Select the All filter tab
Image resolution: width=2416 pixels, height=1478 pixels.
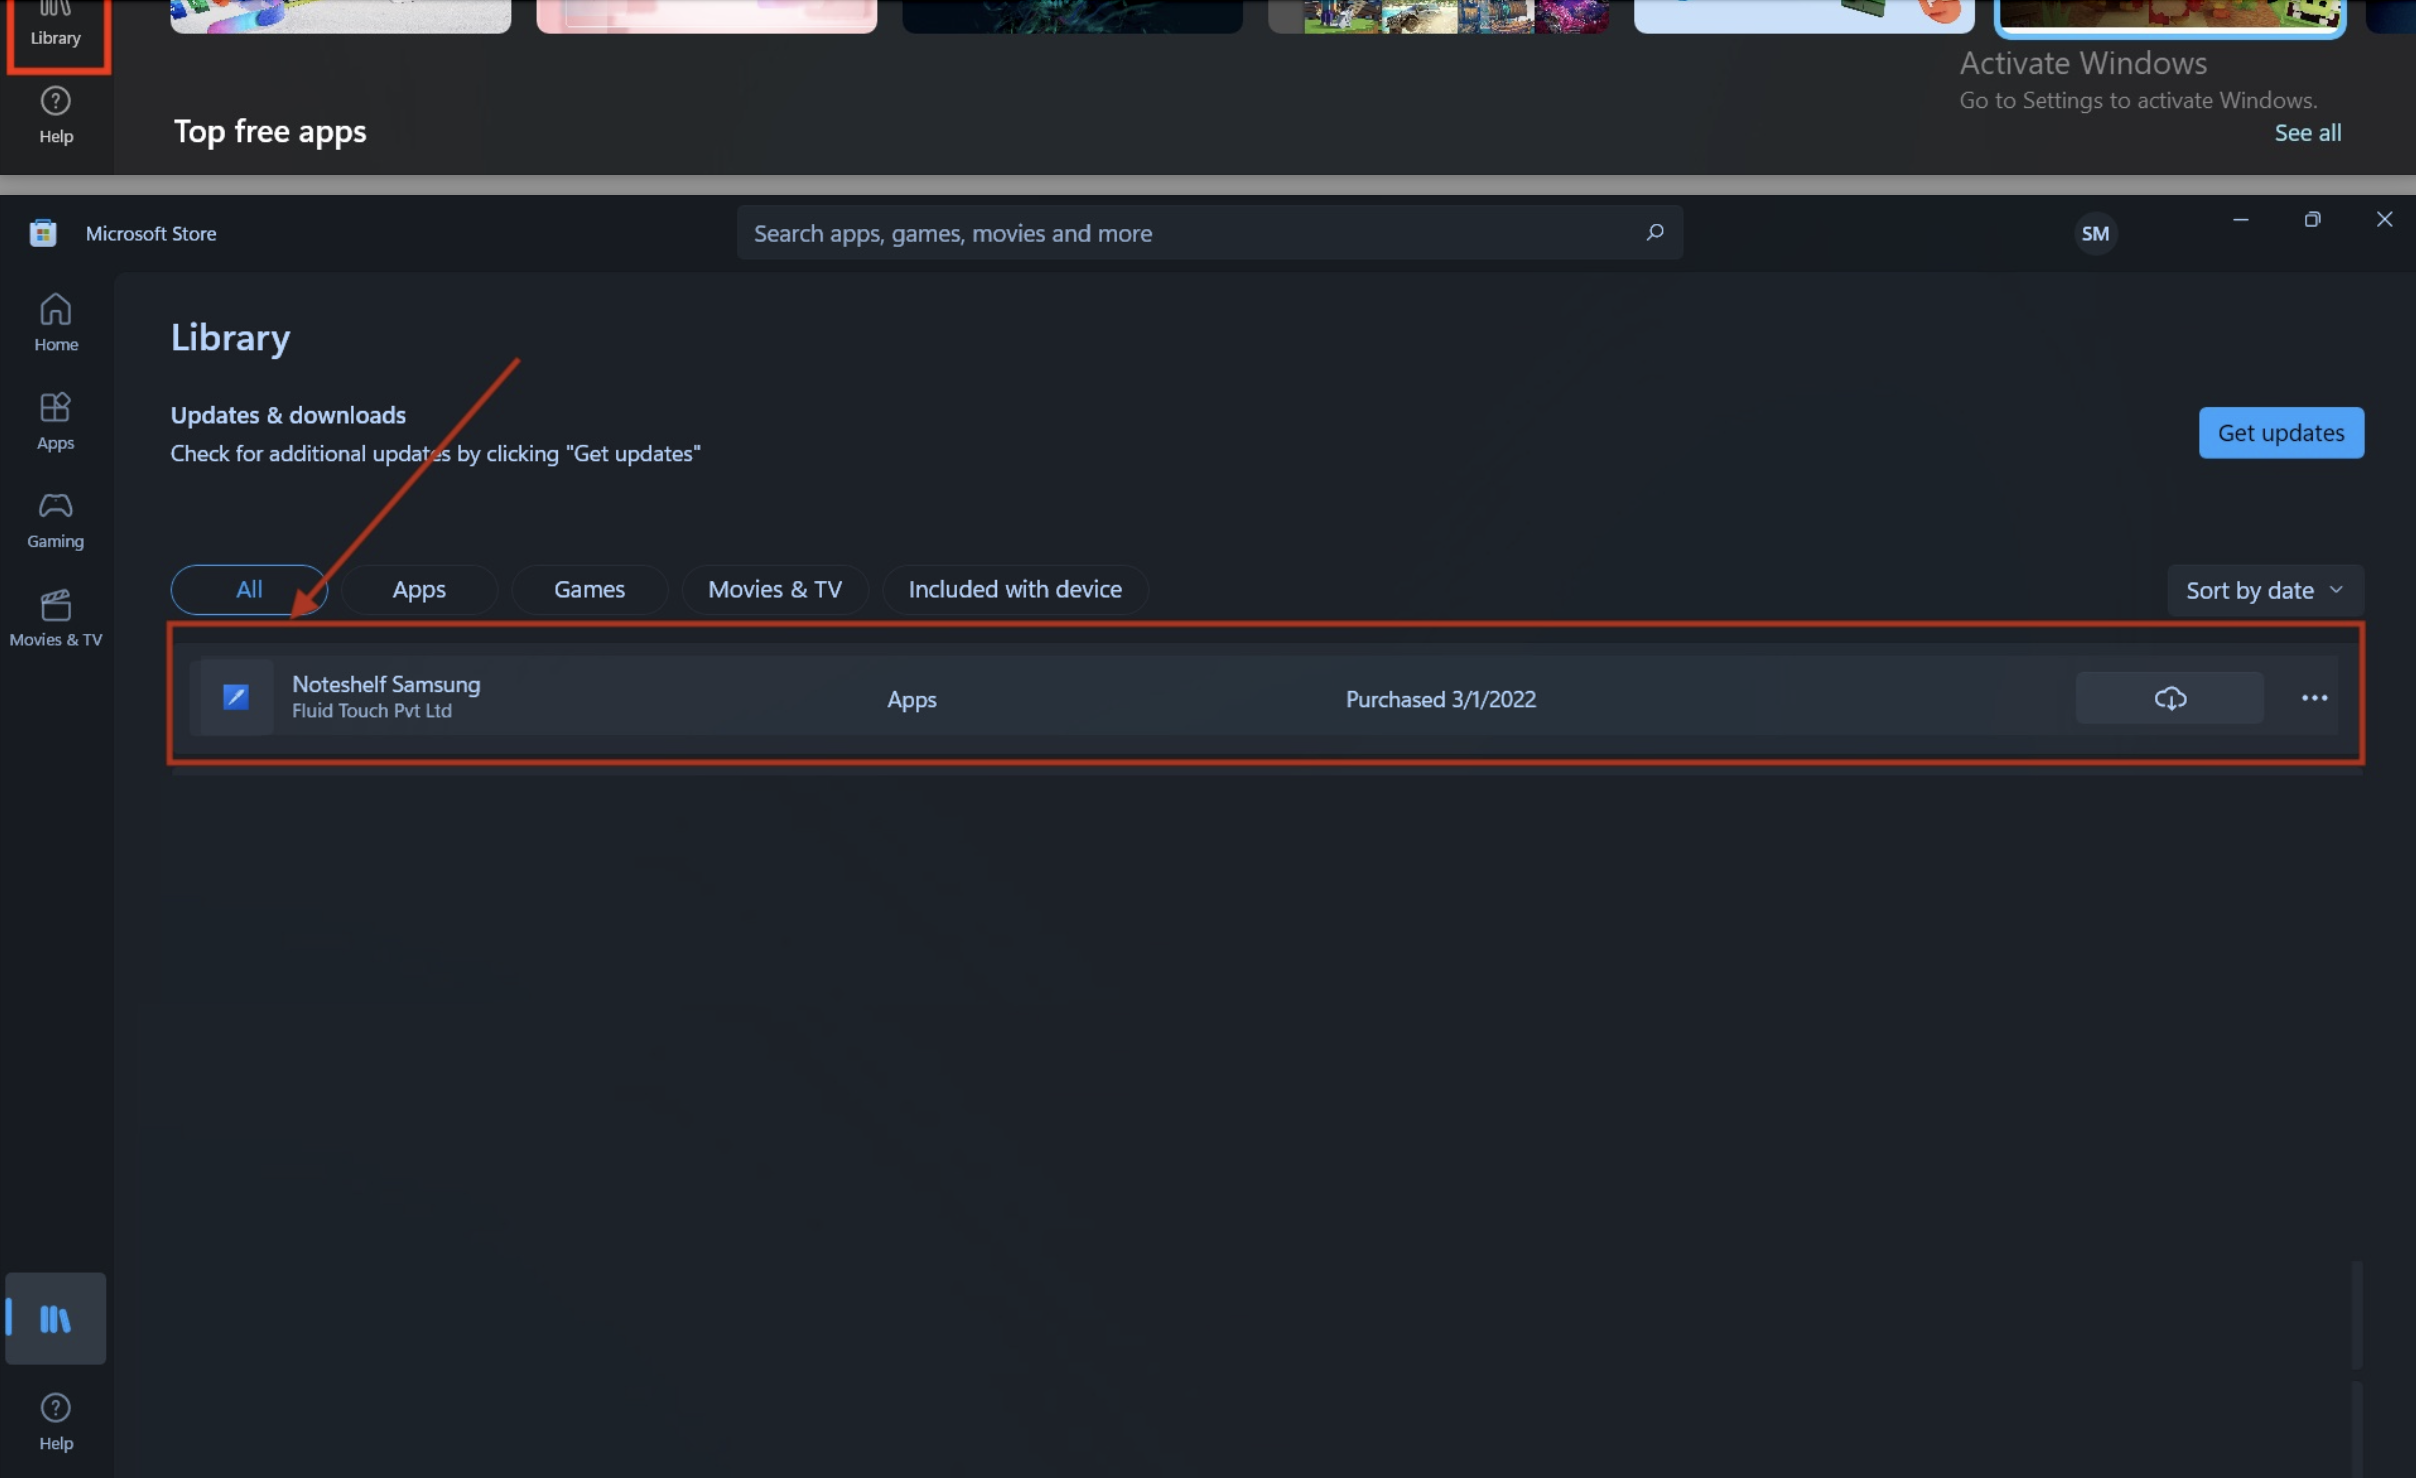point(249,589)
